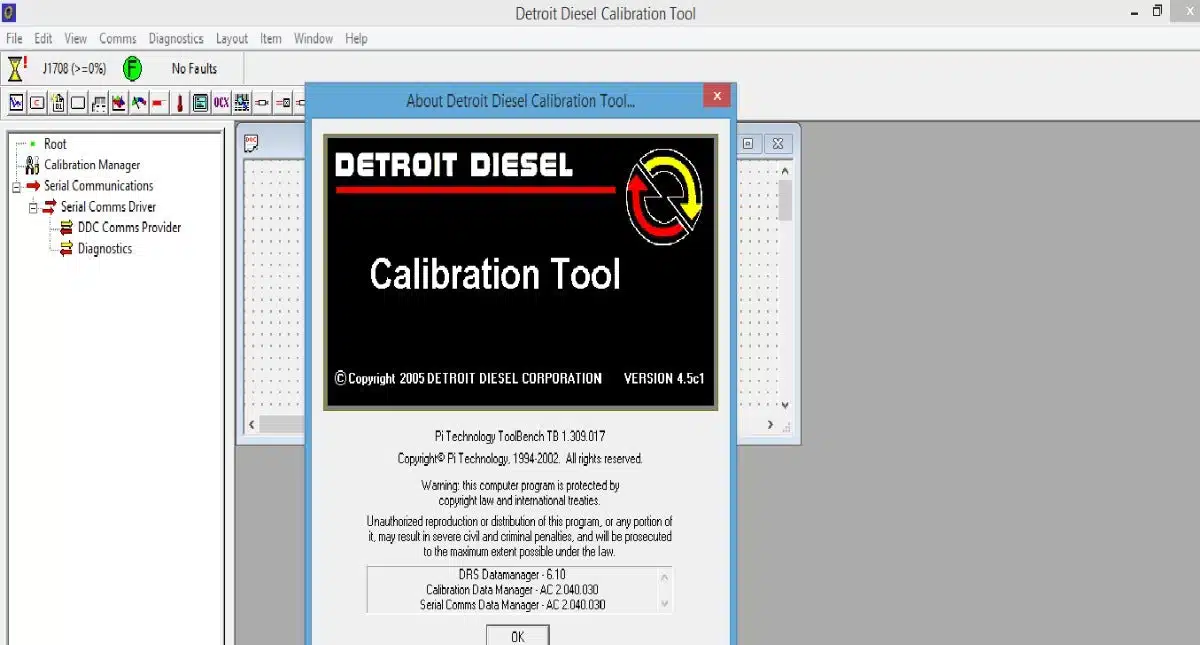Click OK in the About dialog
The width and height of the screenshot is (1200, 645).
tap(517, 636)
